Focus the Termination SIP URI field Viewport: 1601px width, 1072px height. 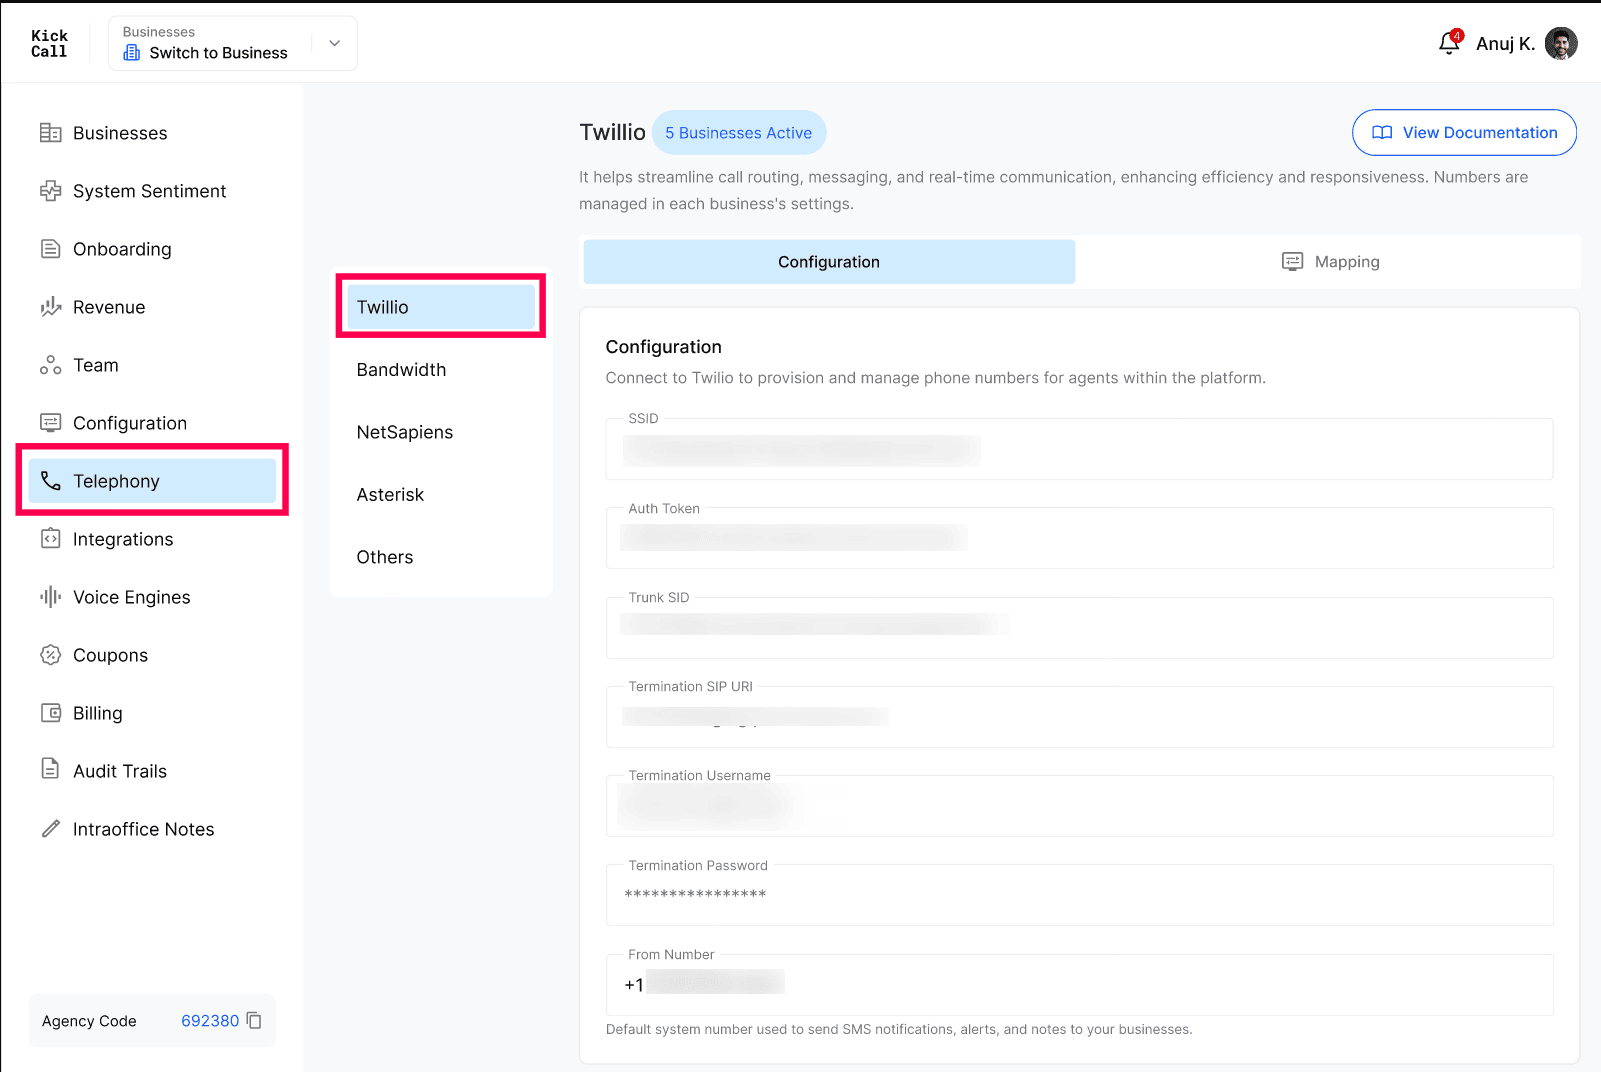click(x=1079, y=717)
